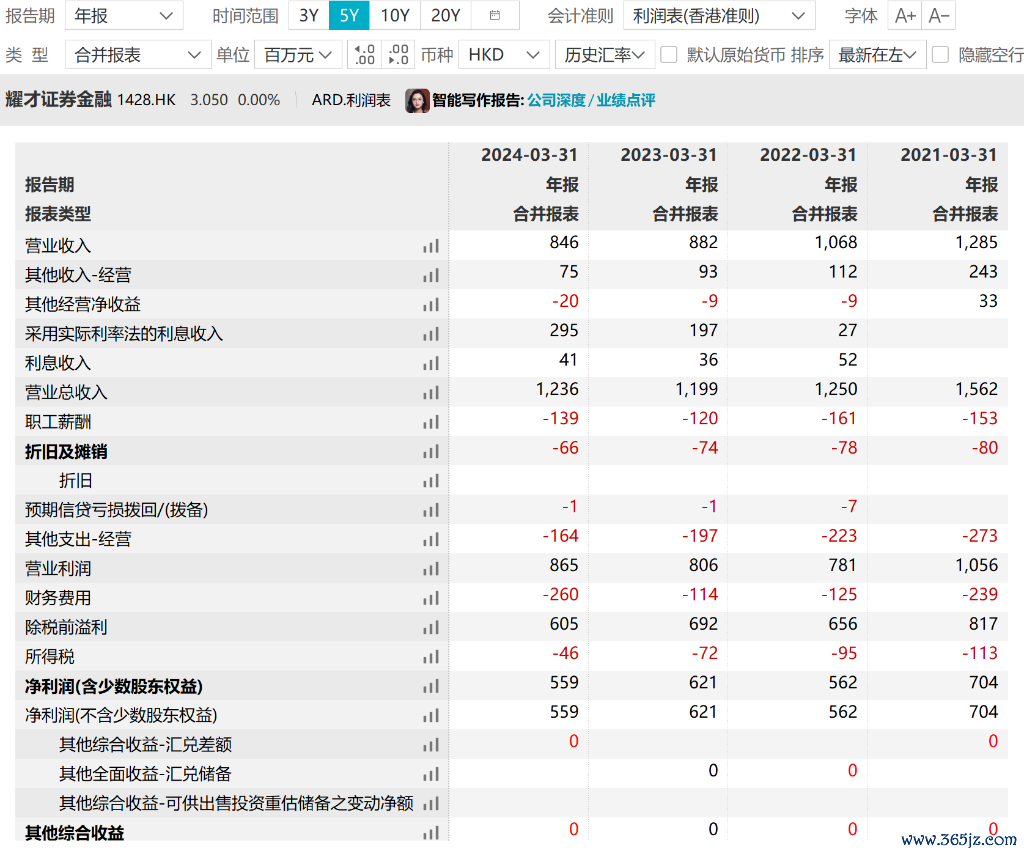Open chart icon for 可供出售投资重估储备 row
Screen dimensions: 1024x855
[430, 804]
